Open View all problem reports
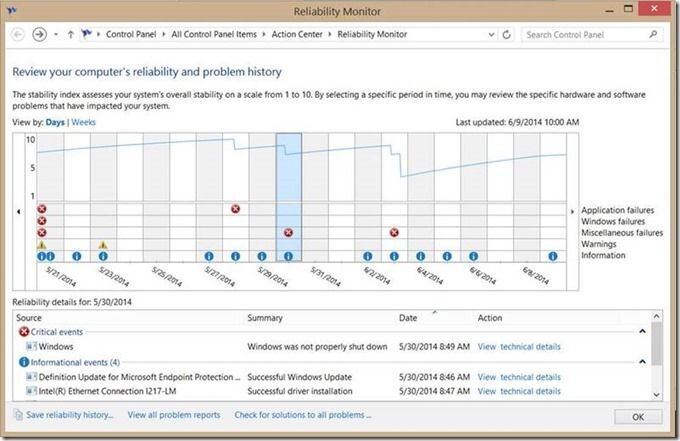The width and height of the screenshot is (680, 441). [x=174, y=415]
